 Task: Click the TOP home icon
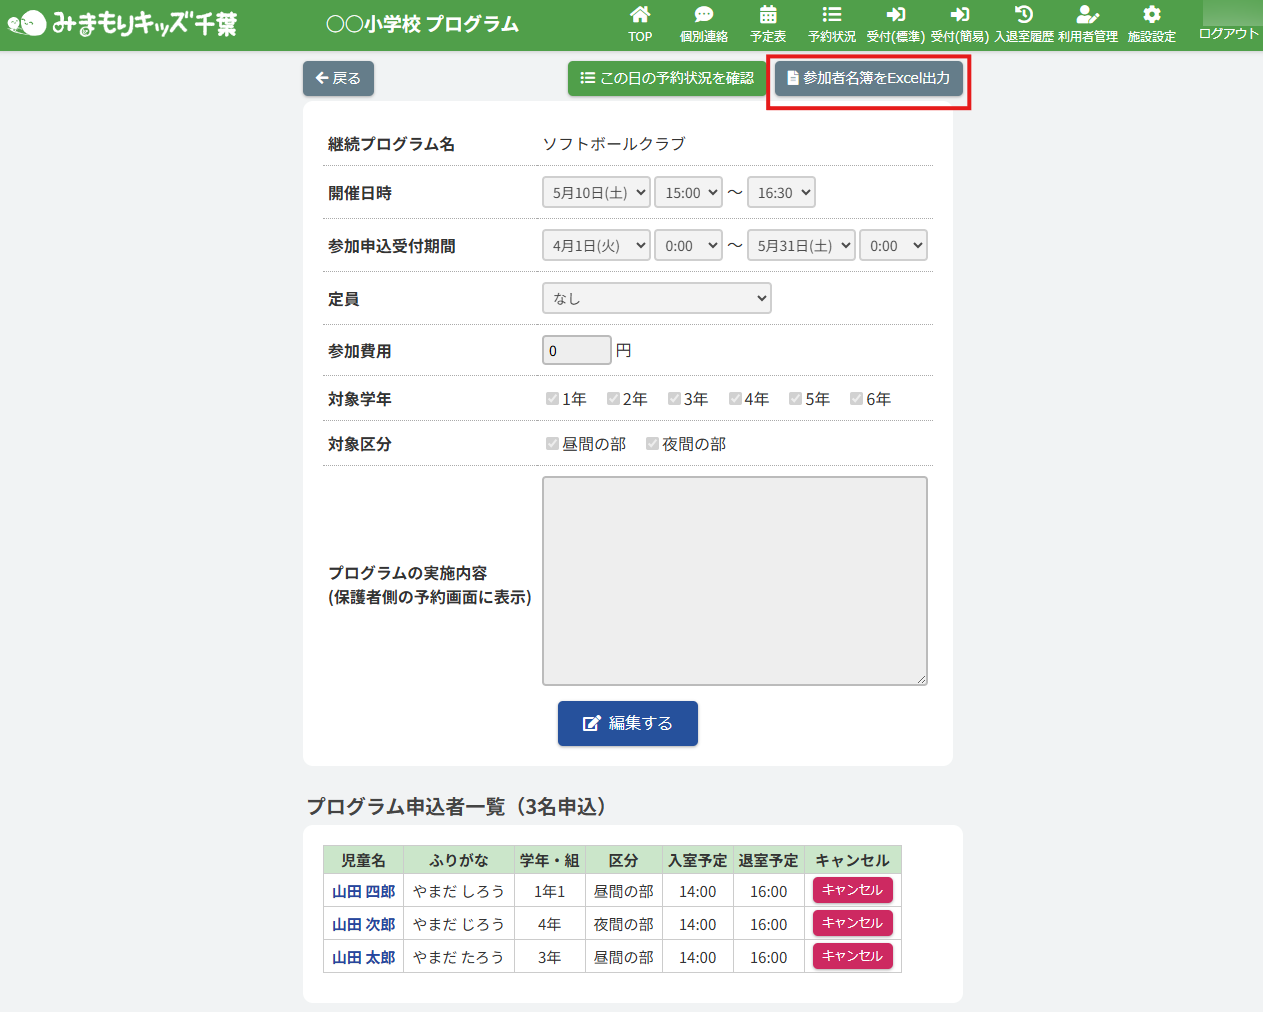[640, 15]
